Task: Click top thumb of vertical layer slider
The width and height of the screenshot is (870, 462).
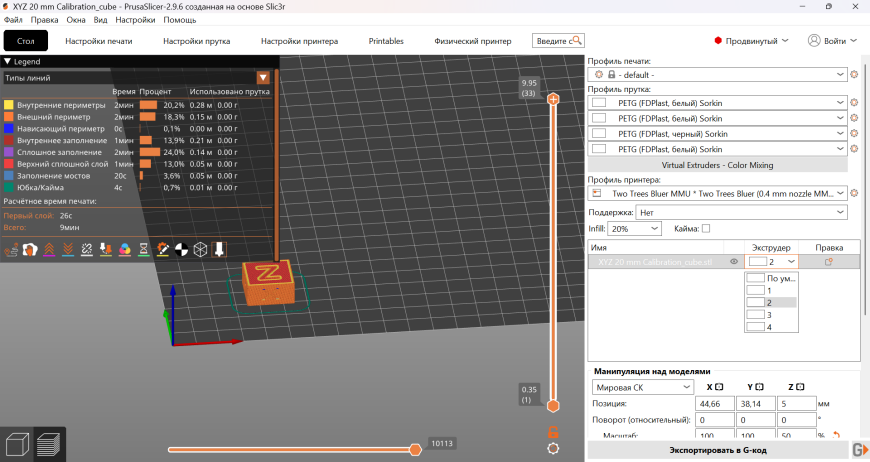Action: click(553, 99)
